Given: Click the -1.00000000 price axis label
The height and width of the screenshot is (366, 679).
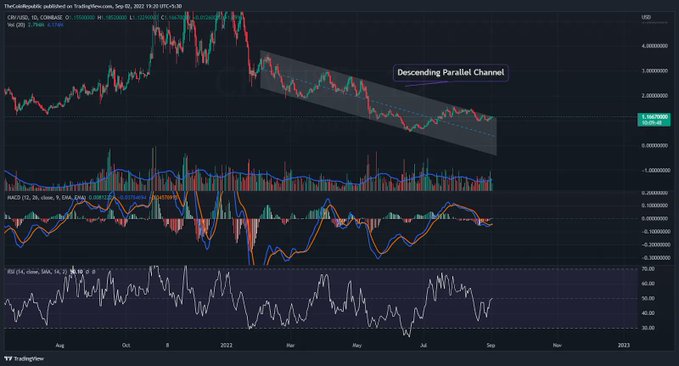Looking at the screenshot, I should pos(654,171).
